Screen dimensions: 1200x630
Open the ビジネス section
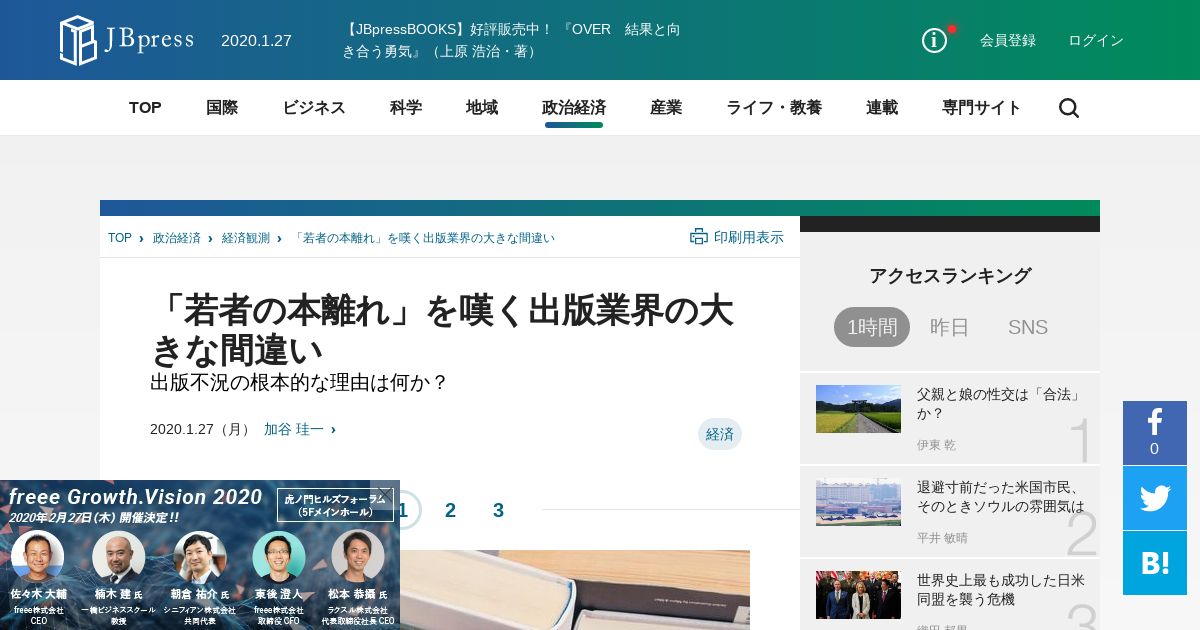point(314,108)
